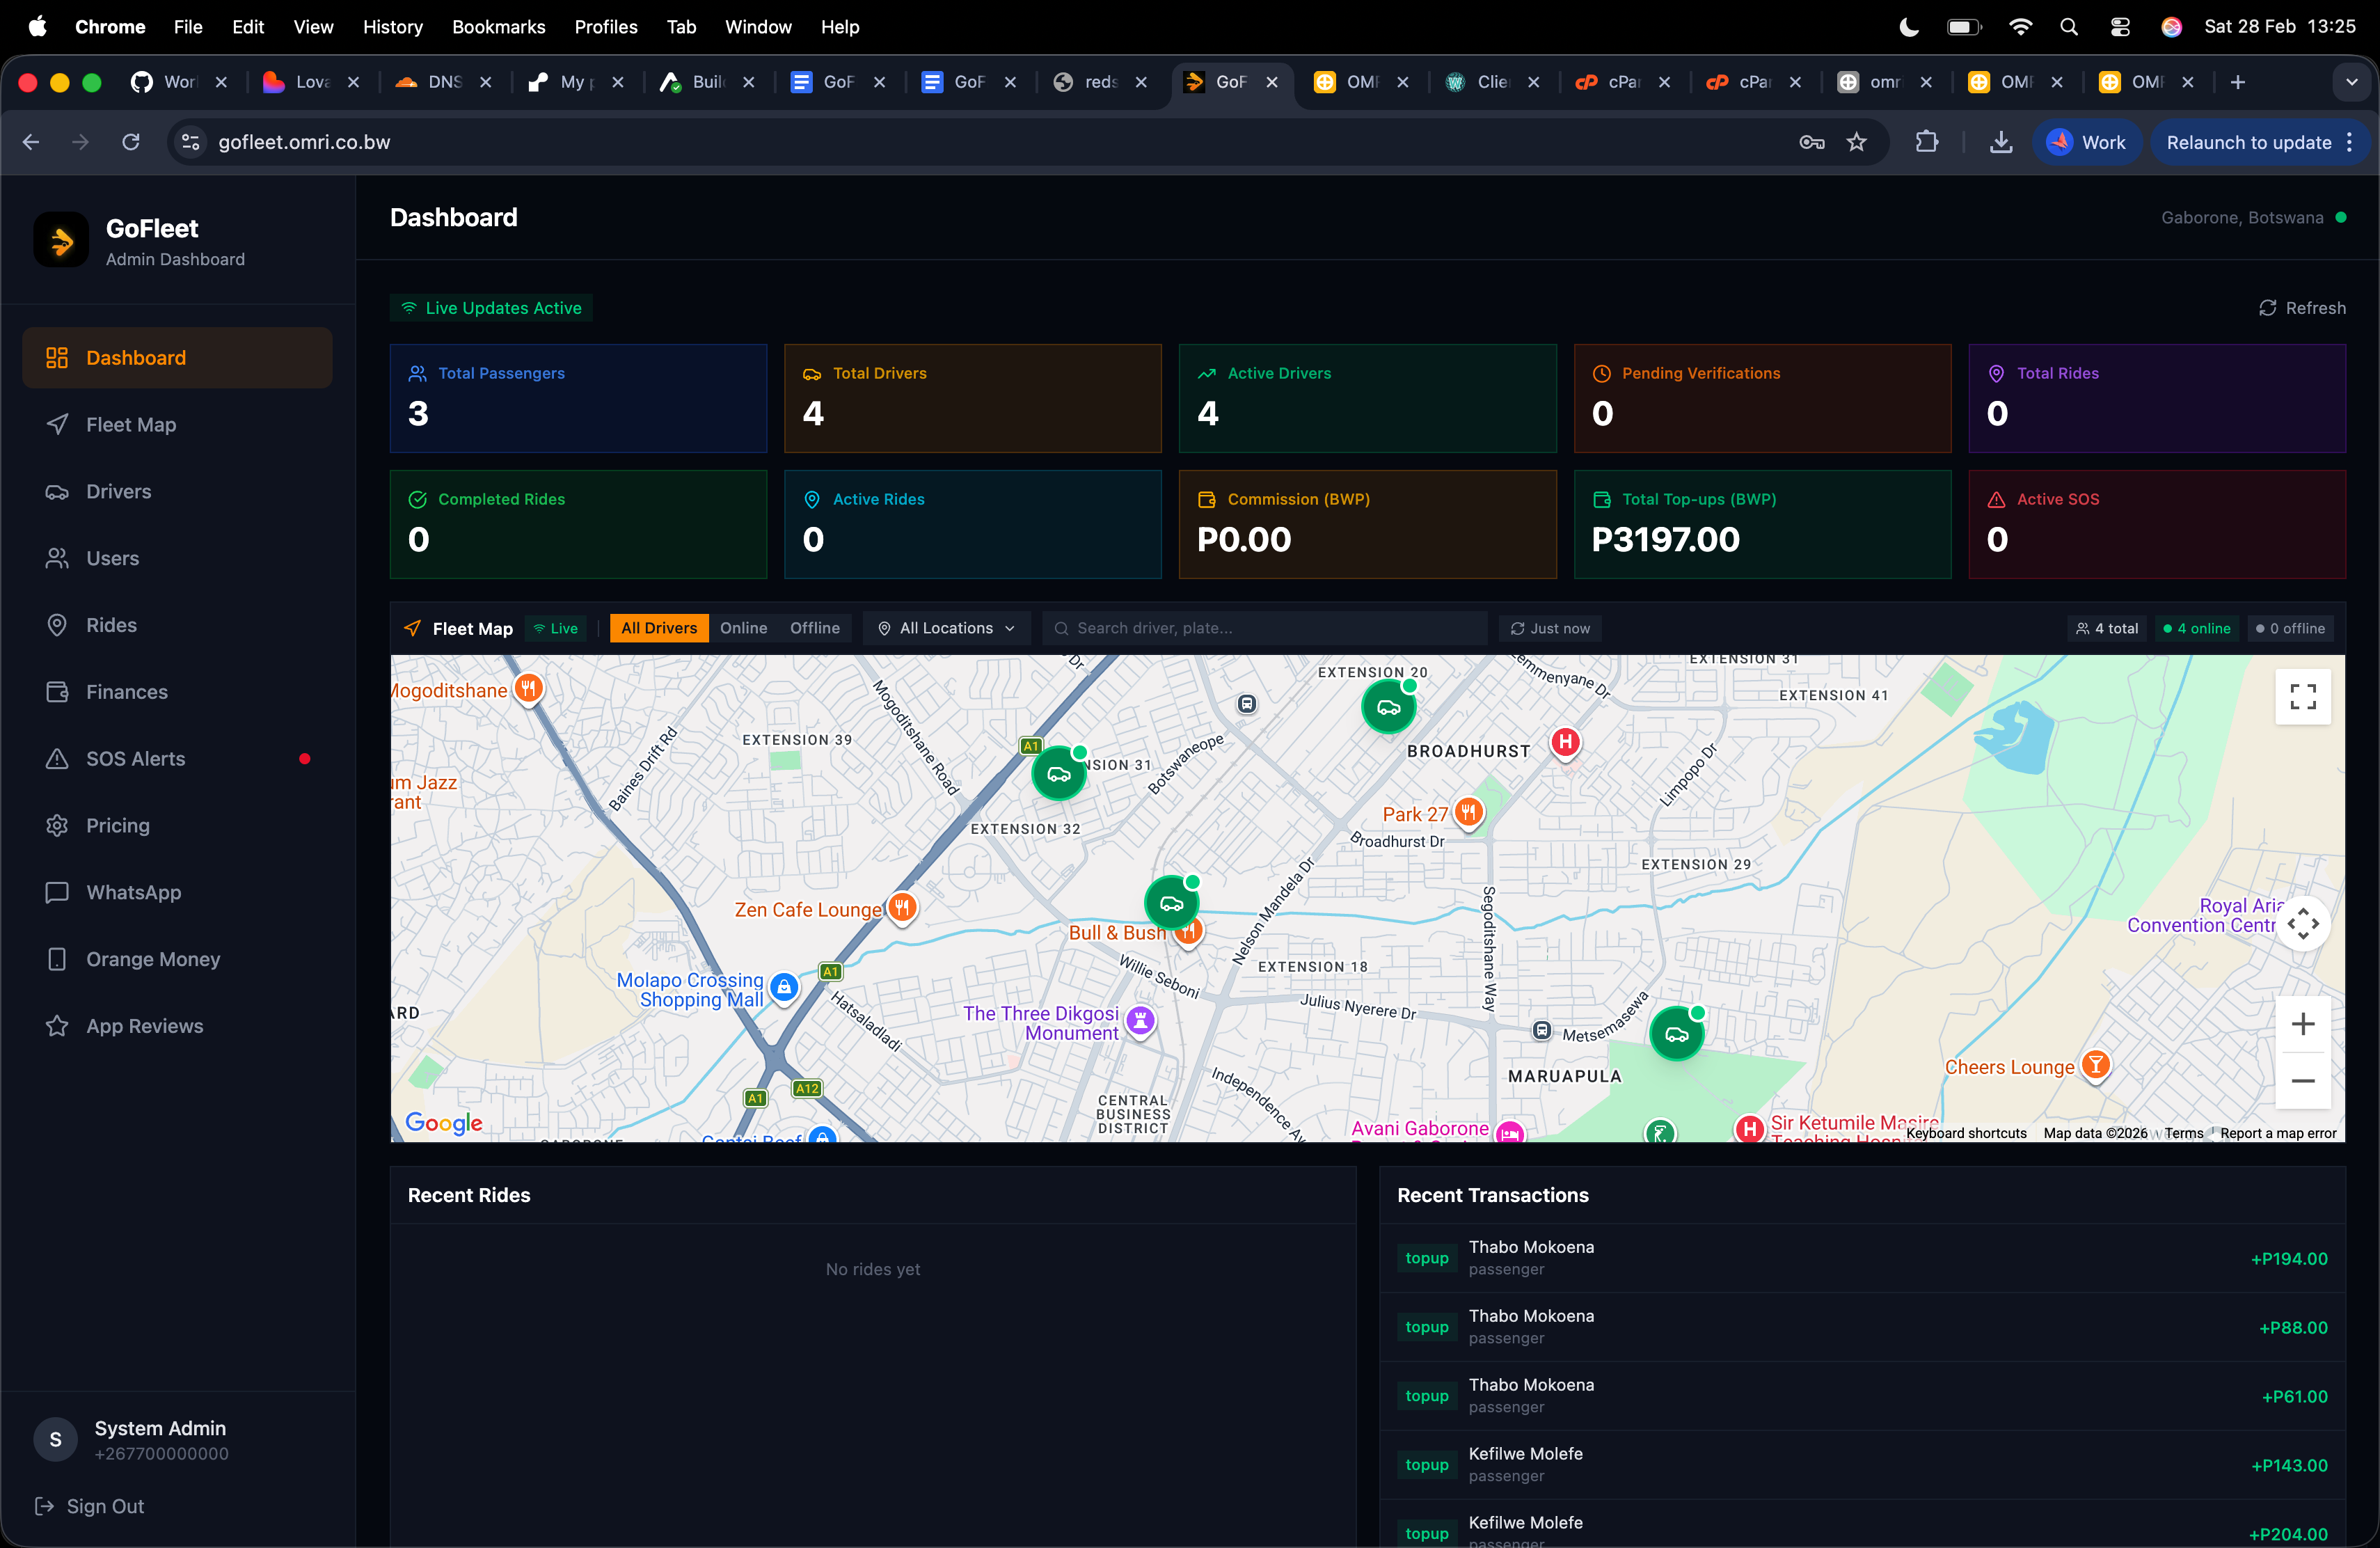Click the Thabo Mokoena +P194.00 transaction
Screen dimensions: 2380x1548
[x=1862, y=1258]
